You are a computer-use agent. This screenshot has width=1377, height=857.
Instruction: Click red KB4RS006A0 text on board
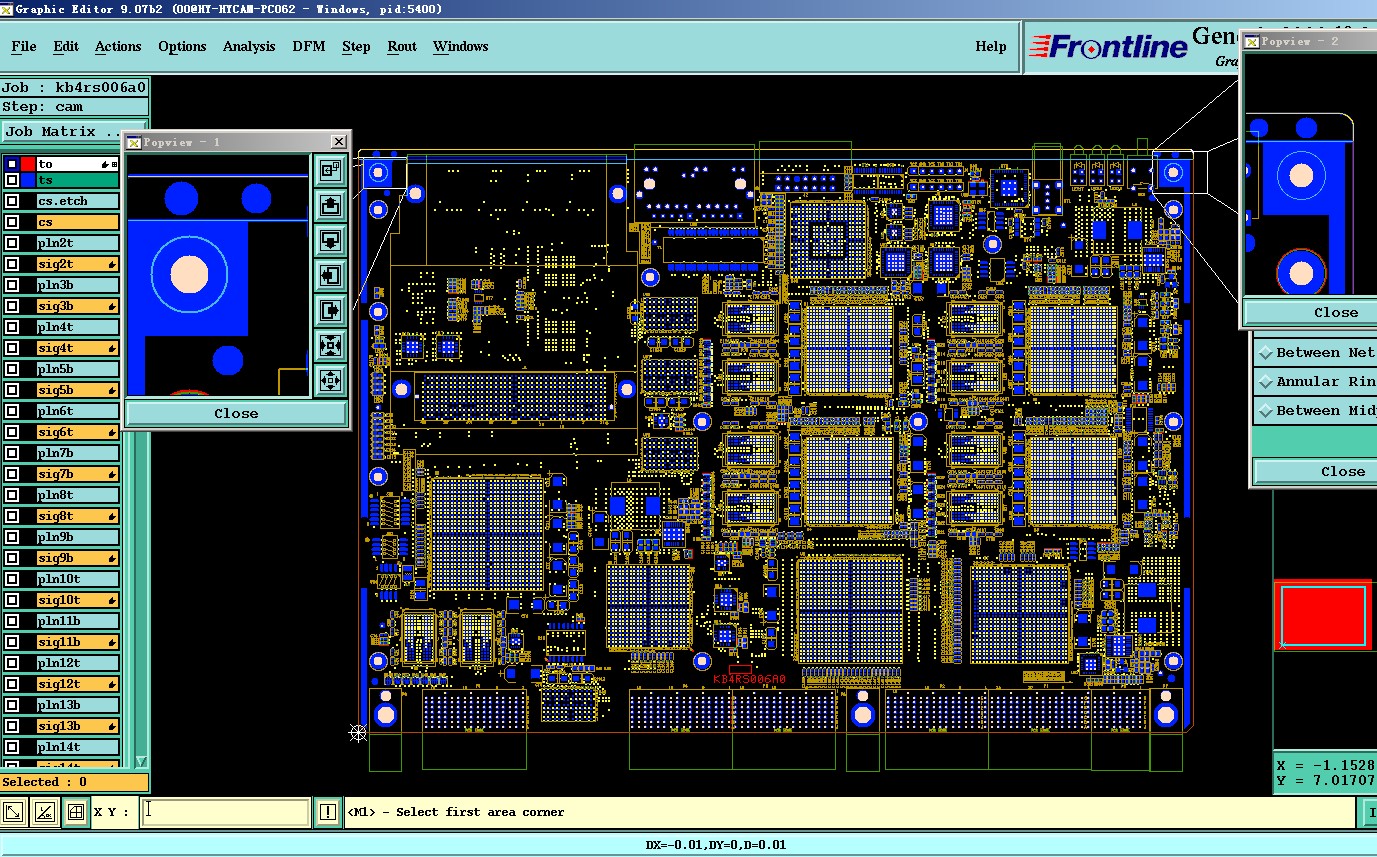tap(749, 680)
